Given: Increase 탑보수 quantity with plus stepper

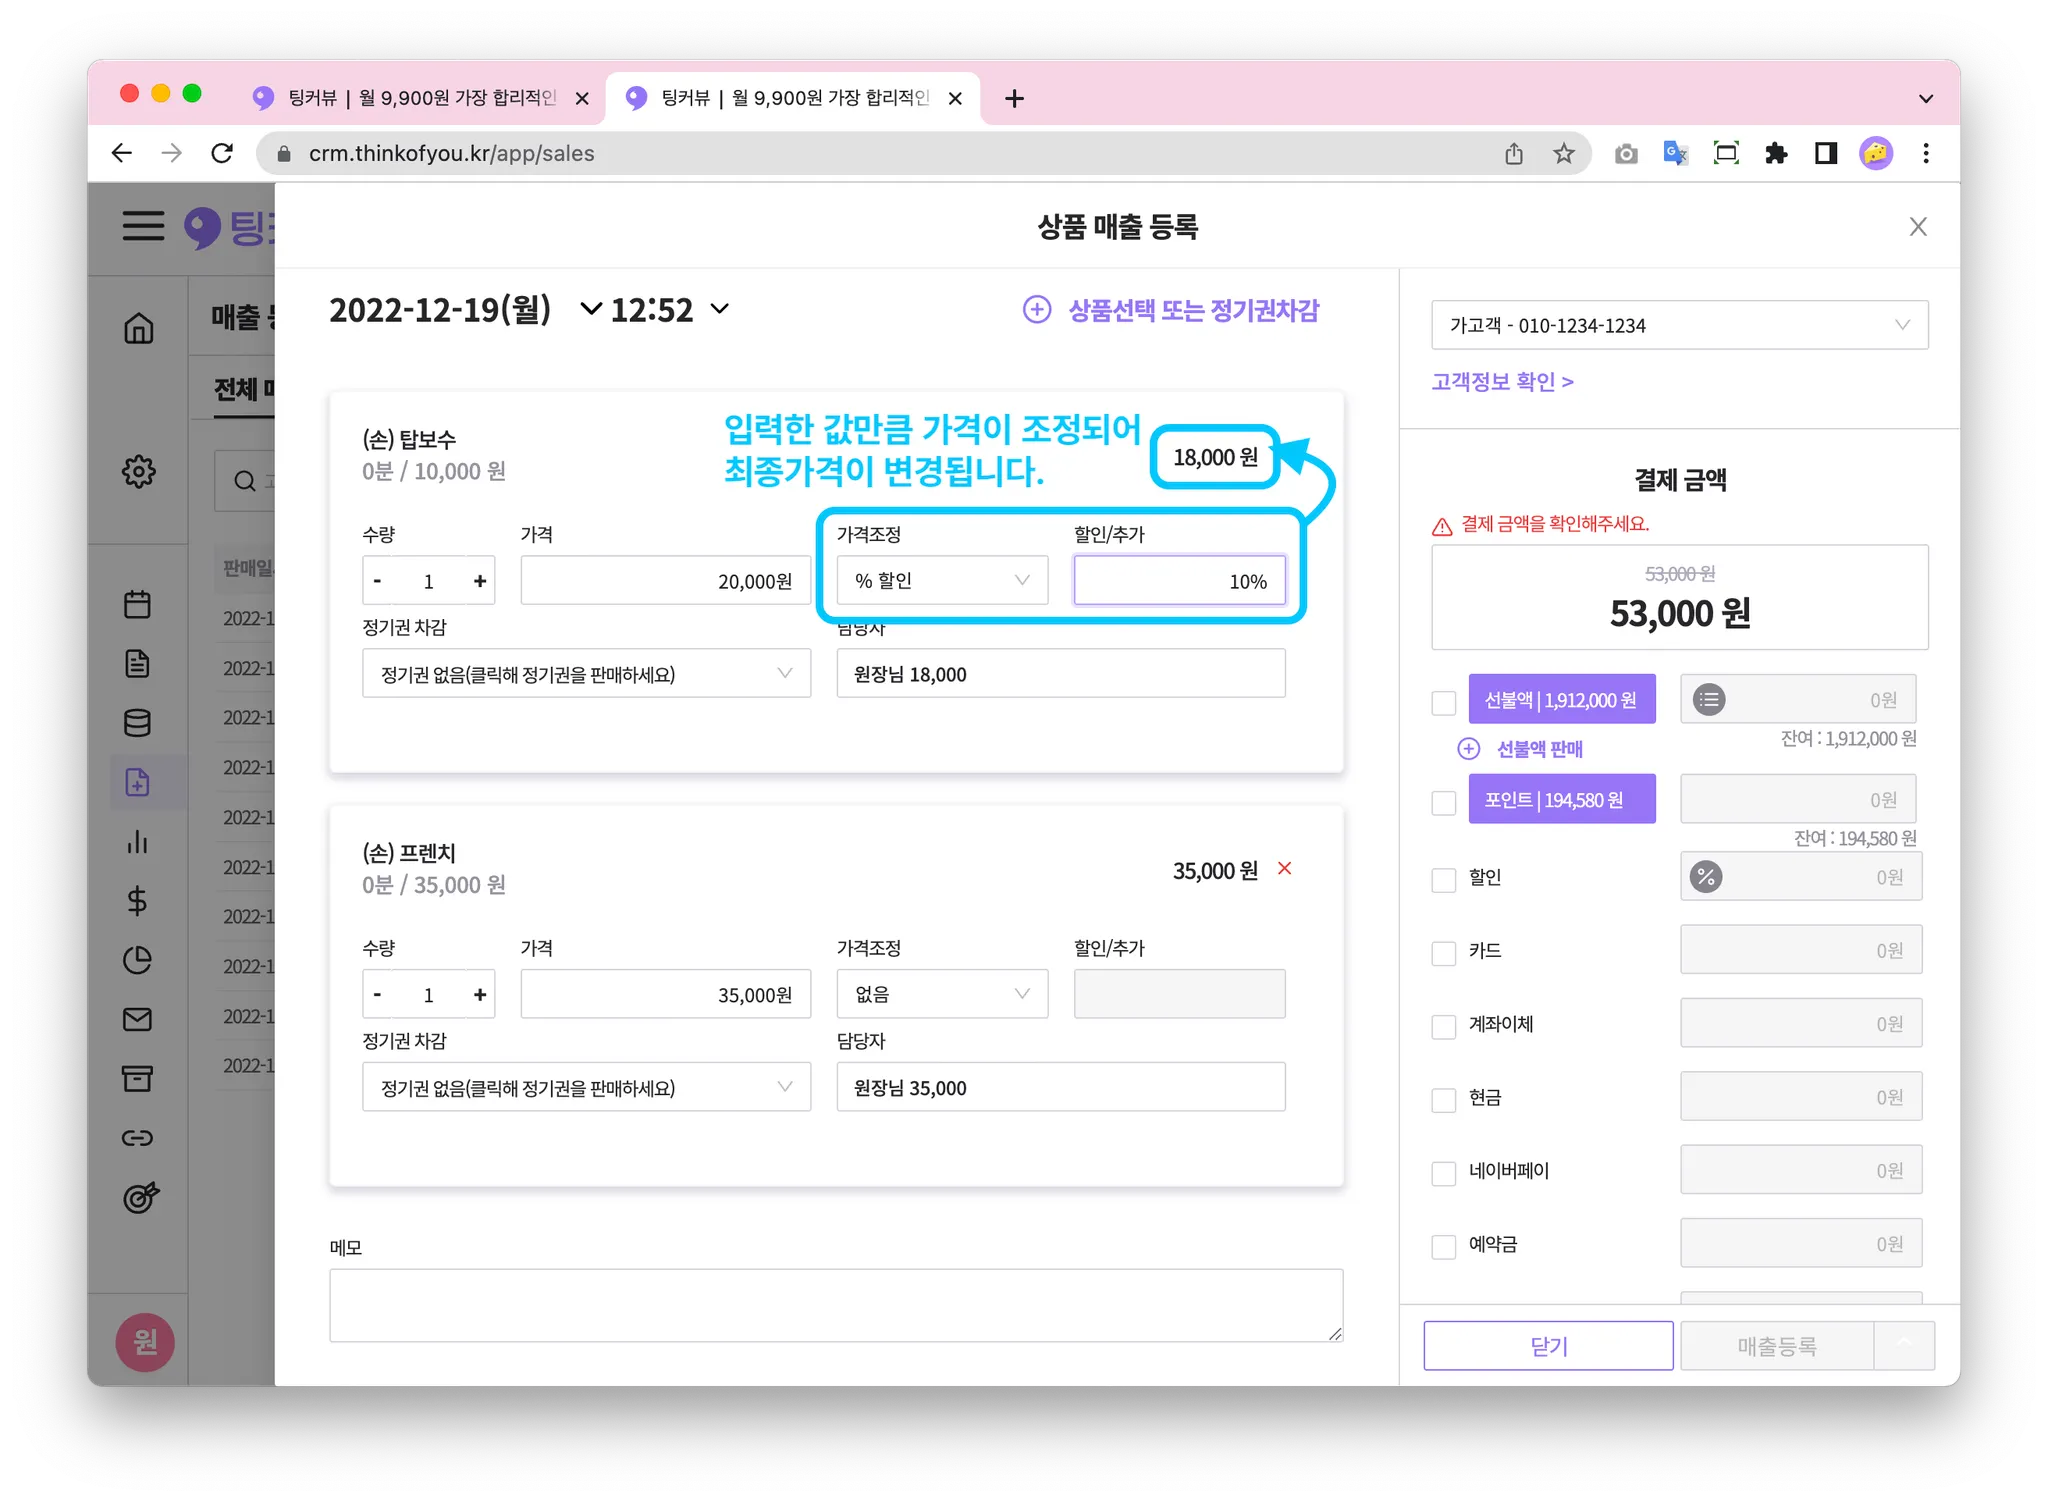Looking at the screenshot, I should pos(480,581).
